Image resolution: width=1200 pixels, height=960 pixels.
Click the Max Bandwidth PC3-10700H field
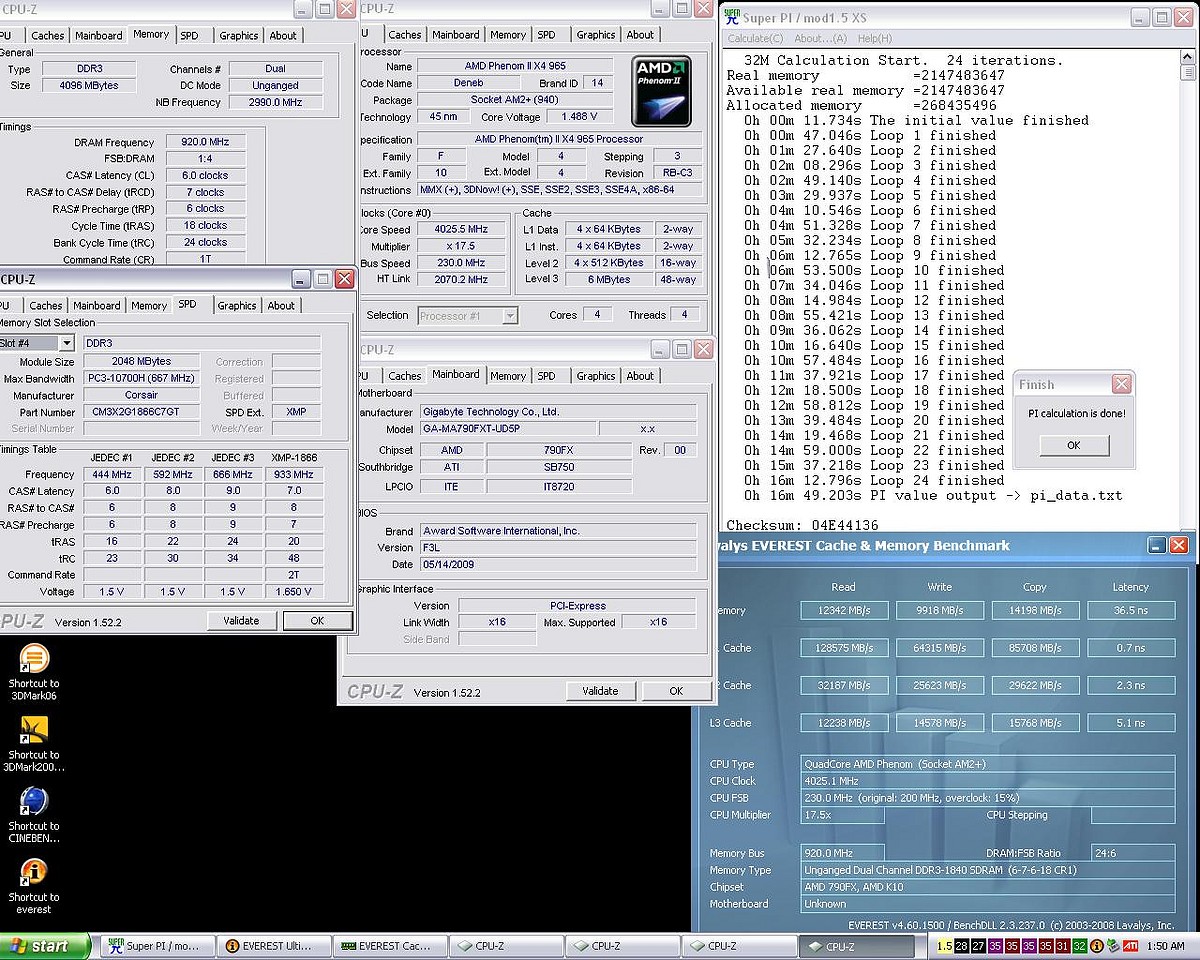(142, 378)
